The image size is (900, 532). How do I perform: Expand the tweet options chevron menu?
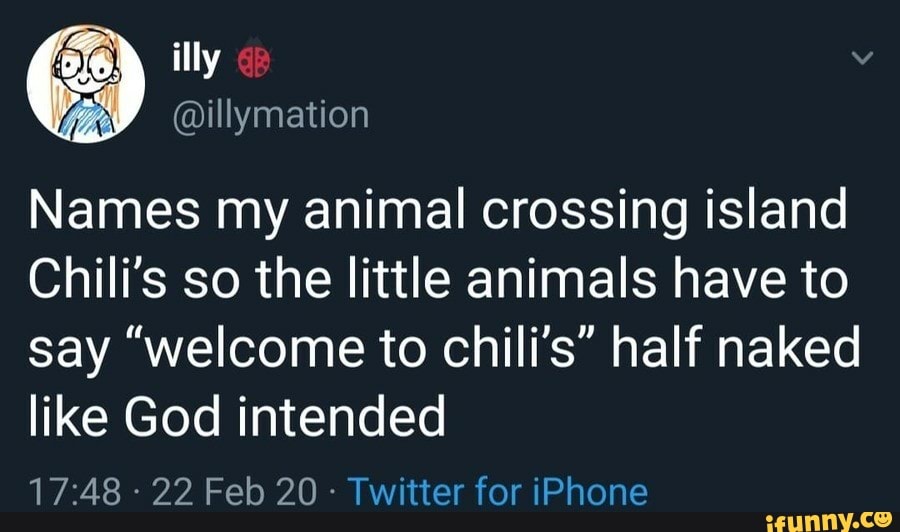pos(862,57)
